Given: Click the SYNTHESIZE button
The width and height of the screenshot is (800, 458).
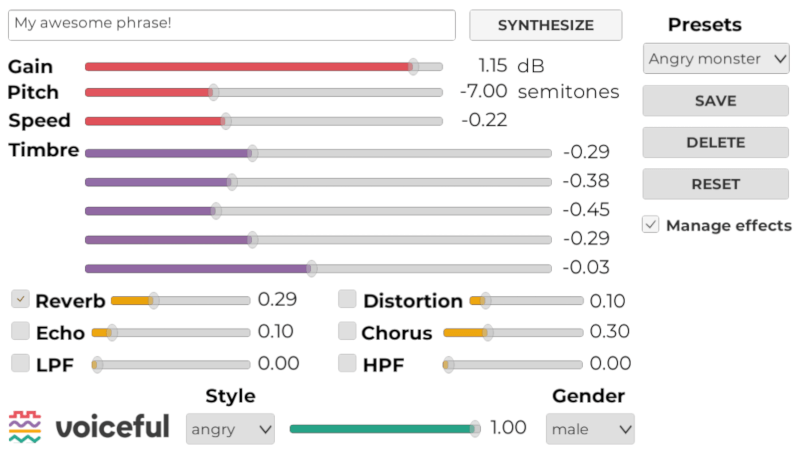Looking at the screenshot, I should point(545,25).
